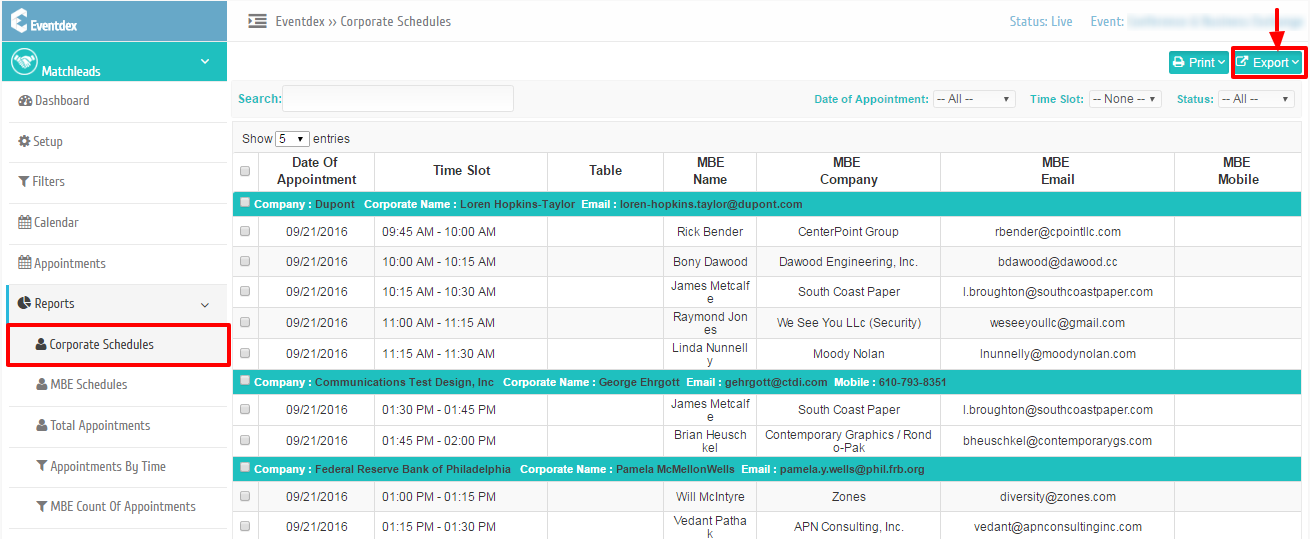Click the Dawood Engineering, Inc. cell

pyautogui.click(x=848, y=262)
